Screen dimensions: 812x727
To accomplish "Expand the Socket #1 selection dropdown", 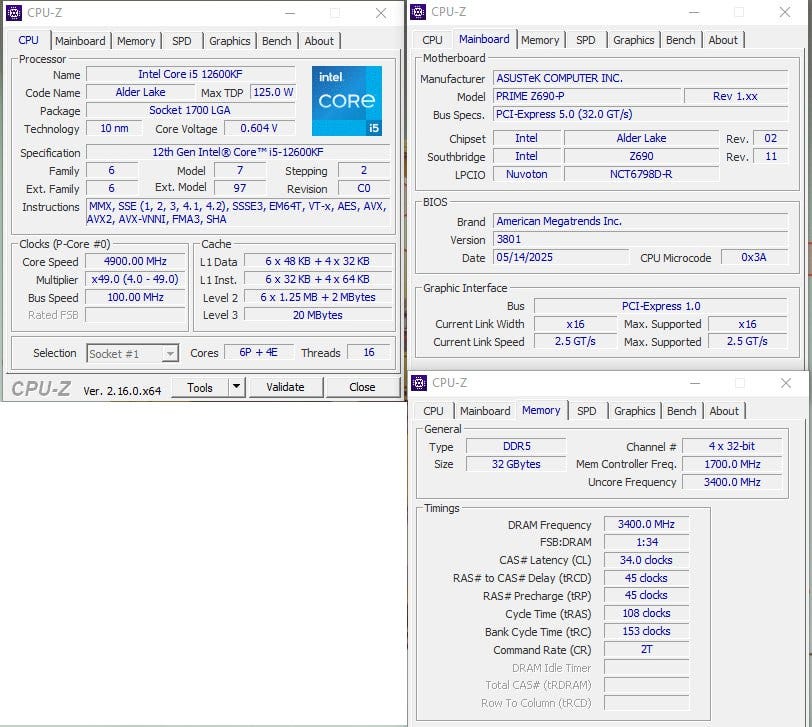I will pos(170,353).
